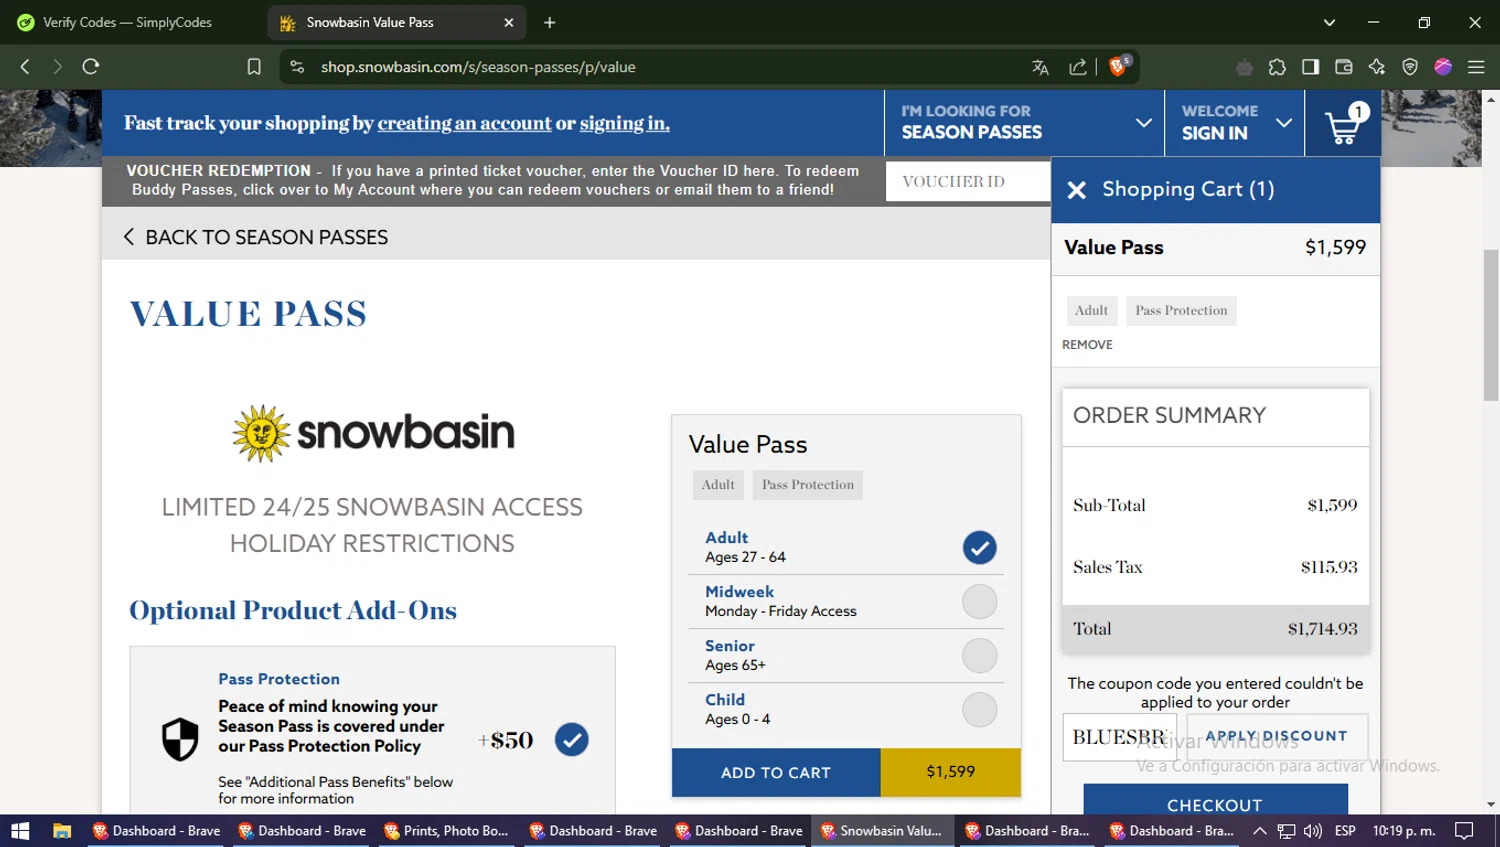The height and width of the screenshot is (847, 1500).
Task: Open the notifications center icon
Action: point(1464,831)
